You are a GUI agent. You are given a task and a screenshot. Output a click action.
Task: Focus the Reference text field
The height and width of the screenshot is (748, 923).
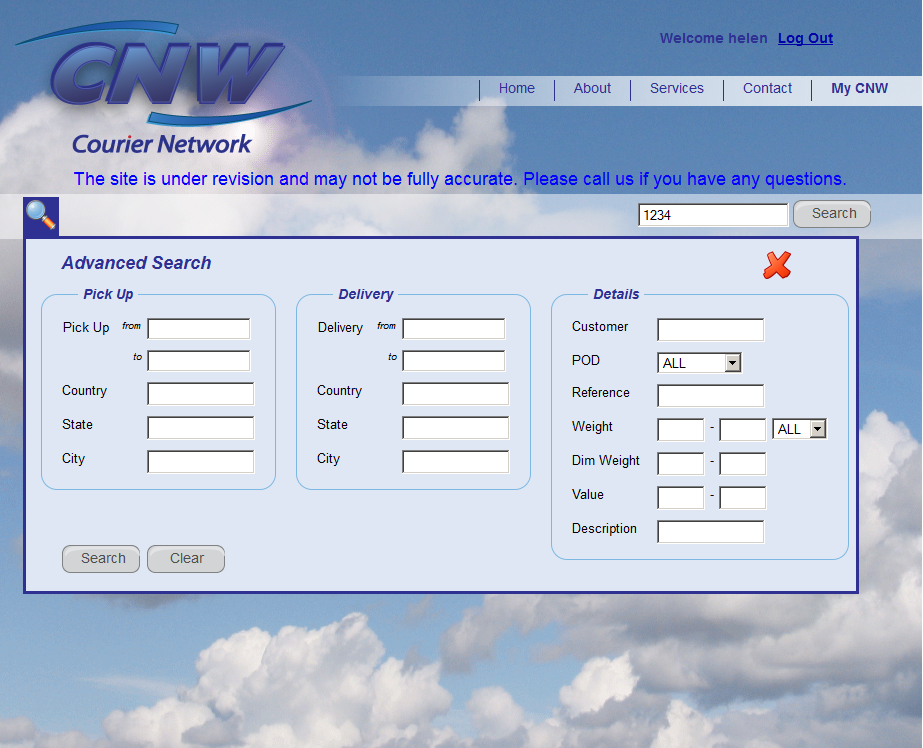(x=710, y=396)
